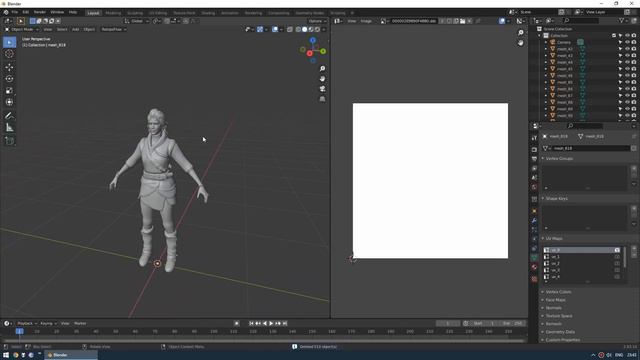Hide the Collection in viewport via eye icon

[x=627, y=36]
